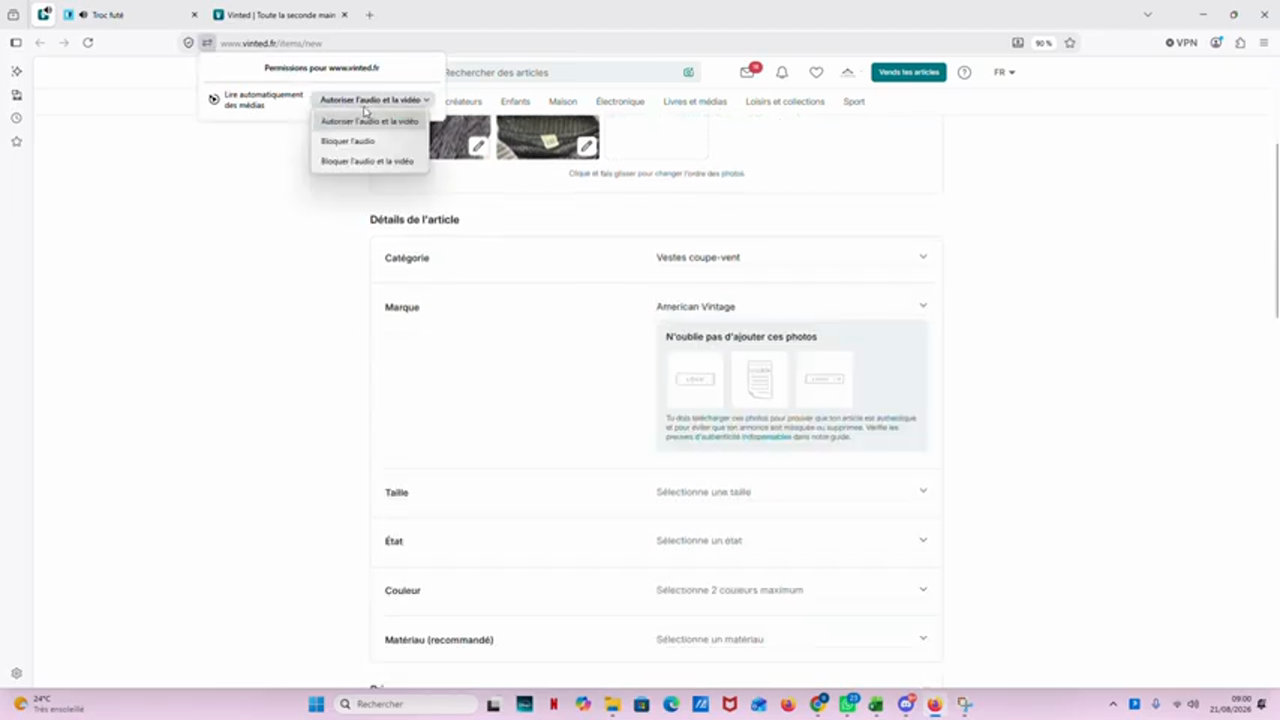Open the Vinted messages inbox icon
This screenshot has width=1280, height=720.
pos(747,72)
